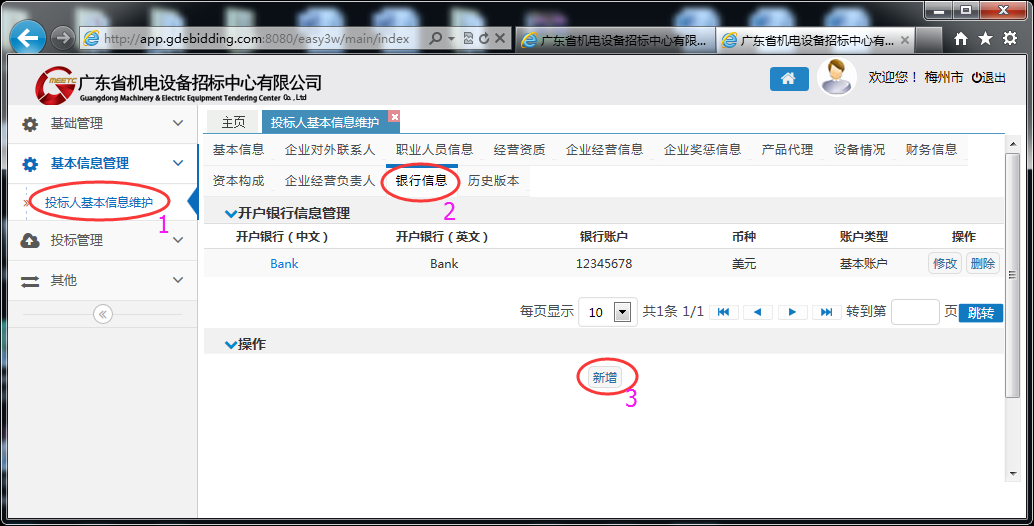Open the 银行信息 tab

pos(421,180)
